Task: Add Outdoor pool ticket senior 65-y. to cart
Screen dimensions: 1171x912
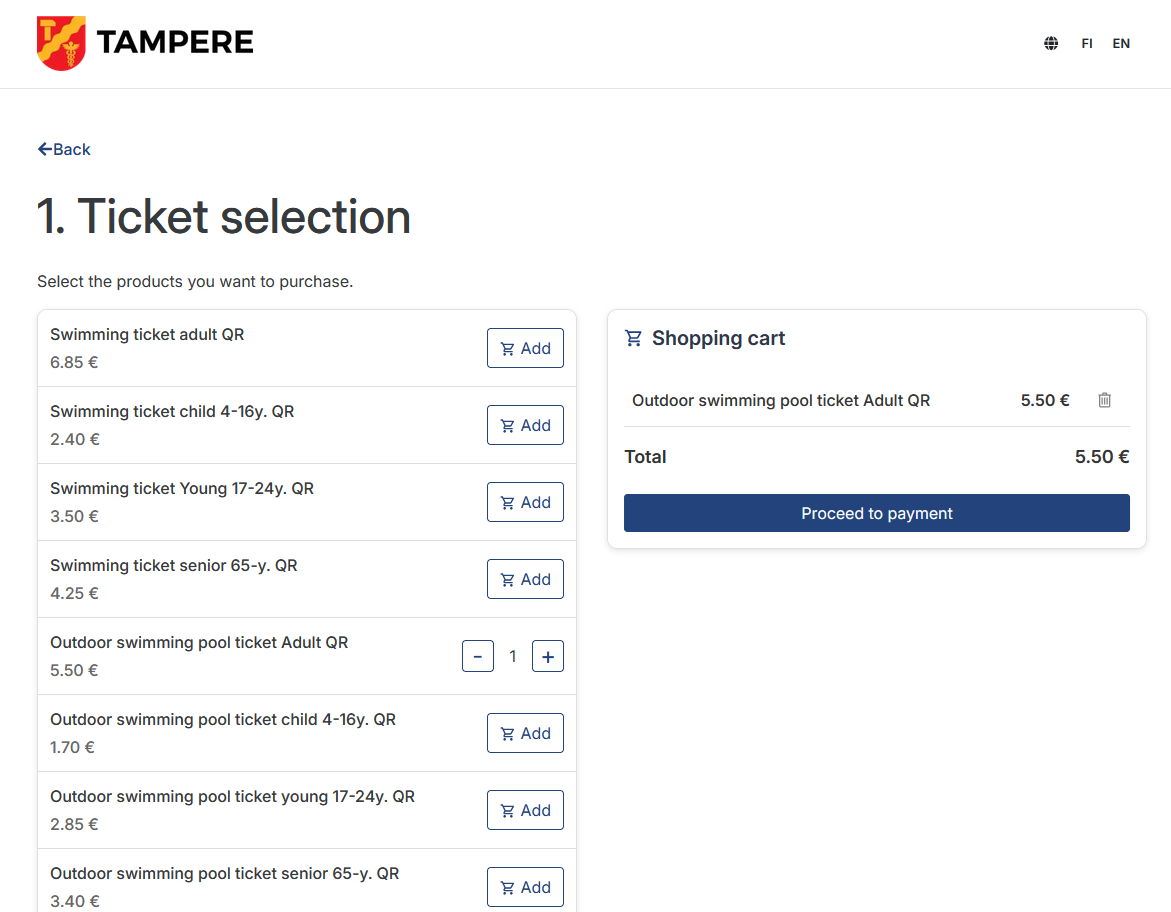Action: pyautogui.click(x=525, y=887)
